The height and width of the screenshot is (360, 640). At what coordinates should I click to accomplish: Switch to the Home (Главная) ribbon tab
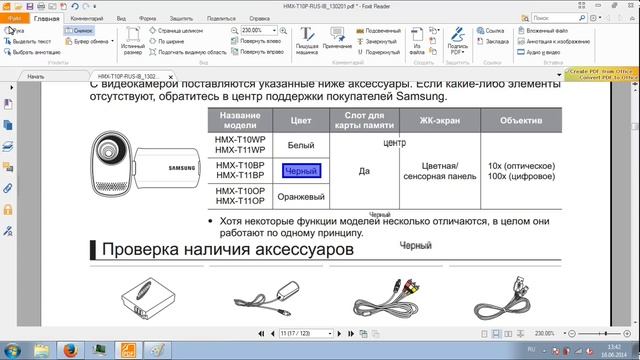pos(47,18)
